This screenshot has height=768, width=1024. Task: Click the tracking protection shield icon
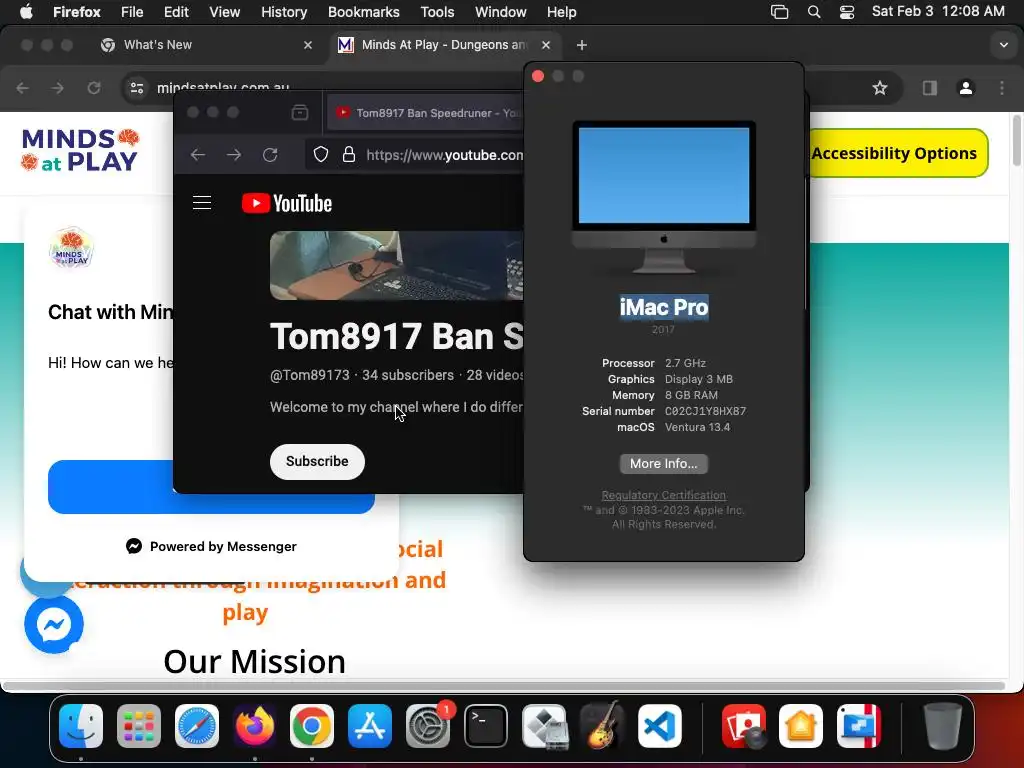coord(321,155)
